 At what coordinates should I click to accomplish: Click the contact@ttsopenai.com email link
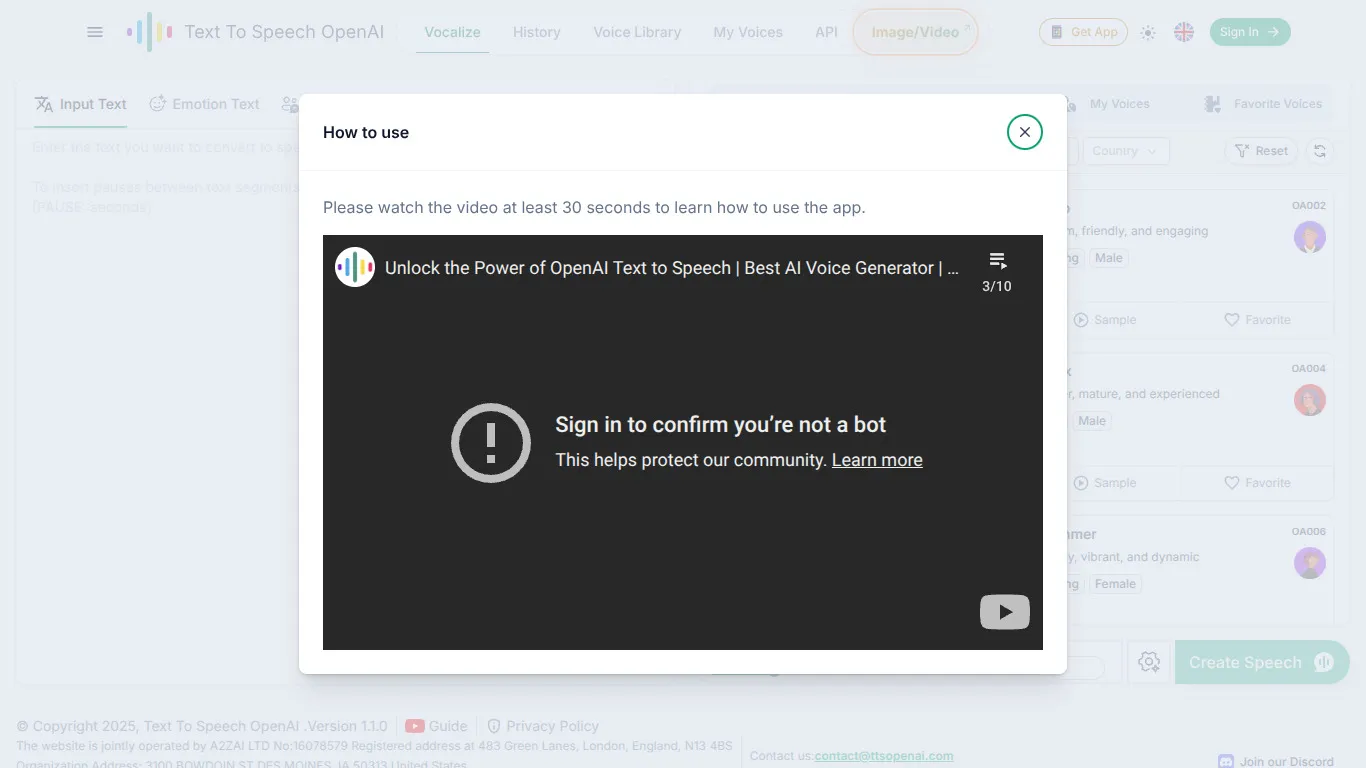tap(884, 756)
